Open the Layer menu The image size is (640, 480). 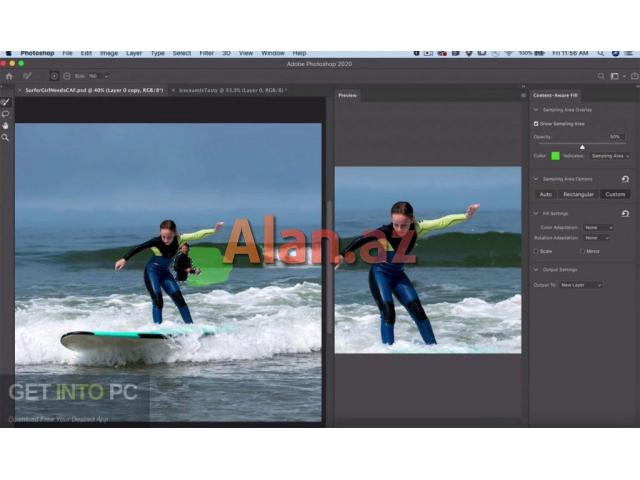point(134,53)
